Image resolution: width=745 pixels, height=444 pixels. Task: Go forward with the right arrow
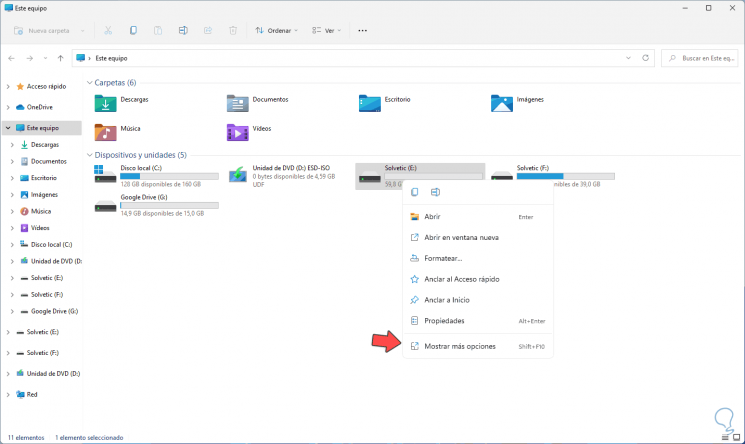coord(29,58)
